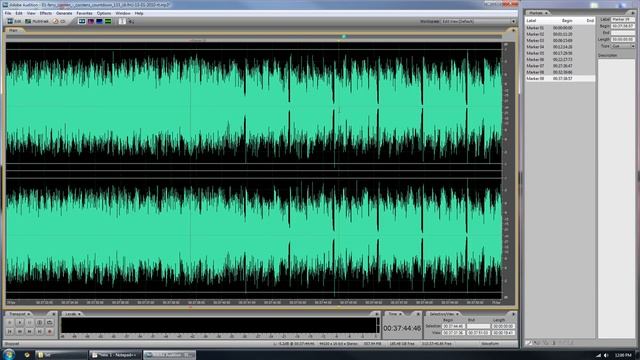Image resolution: width=640 pixels, height=360 pixels.
Task: Select the Spectral Frequency Display icon
Action: click(x=91, y=21)
